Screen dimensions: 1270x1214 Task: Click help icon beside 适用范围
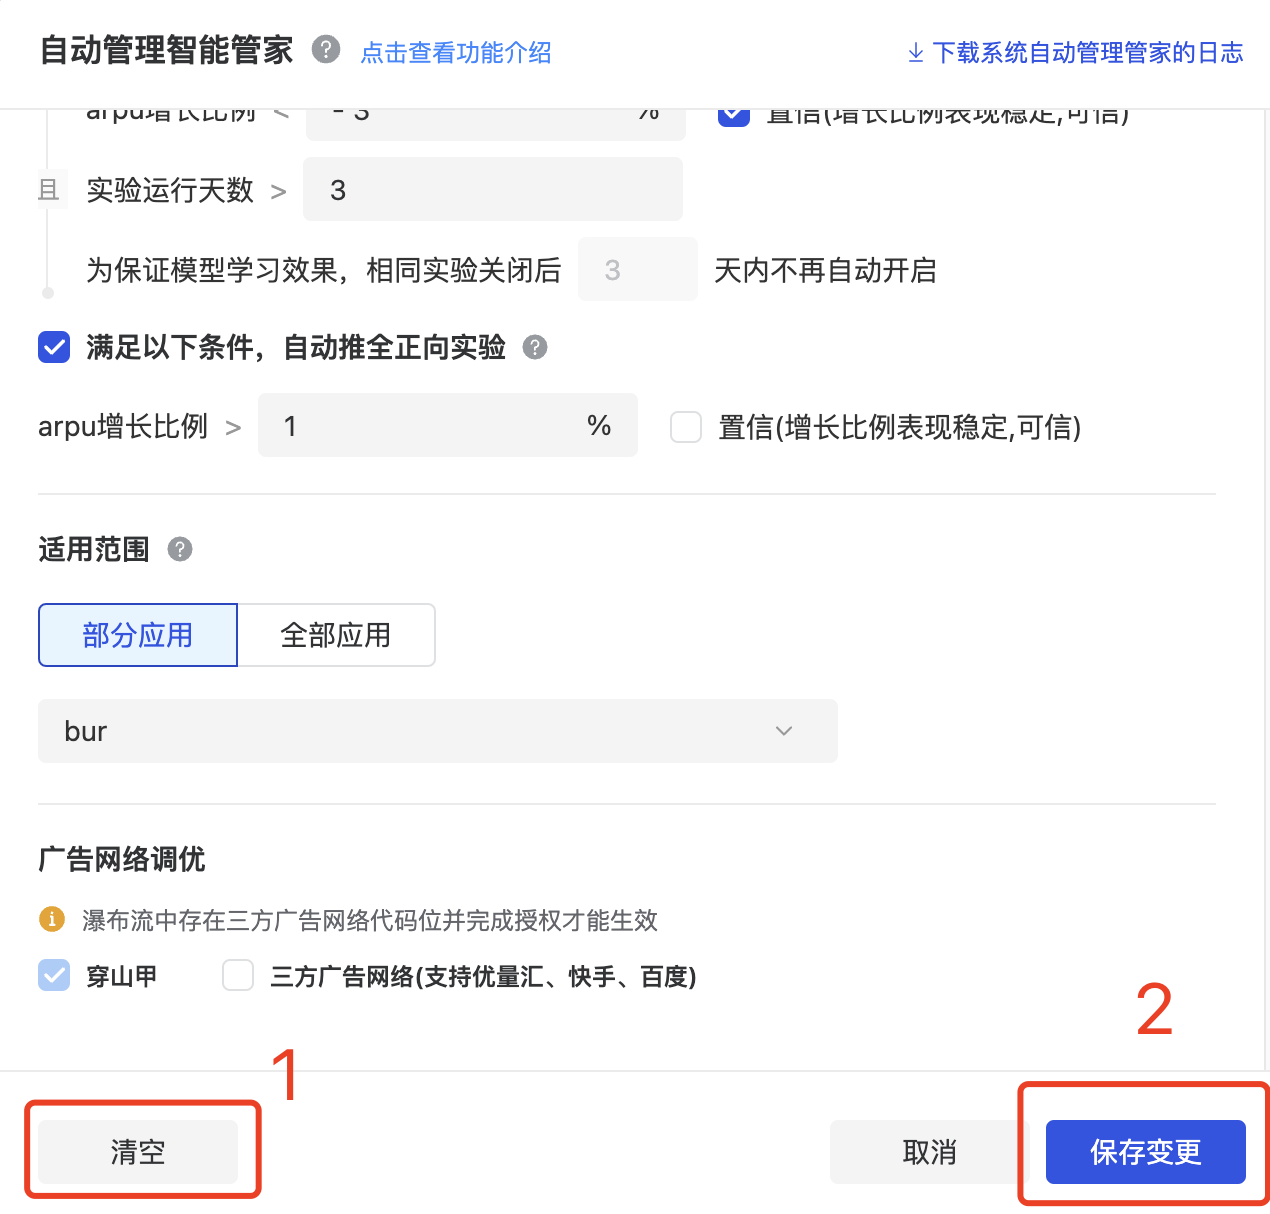coord(180,549)
